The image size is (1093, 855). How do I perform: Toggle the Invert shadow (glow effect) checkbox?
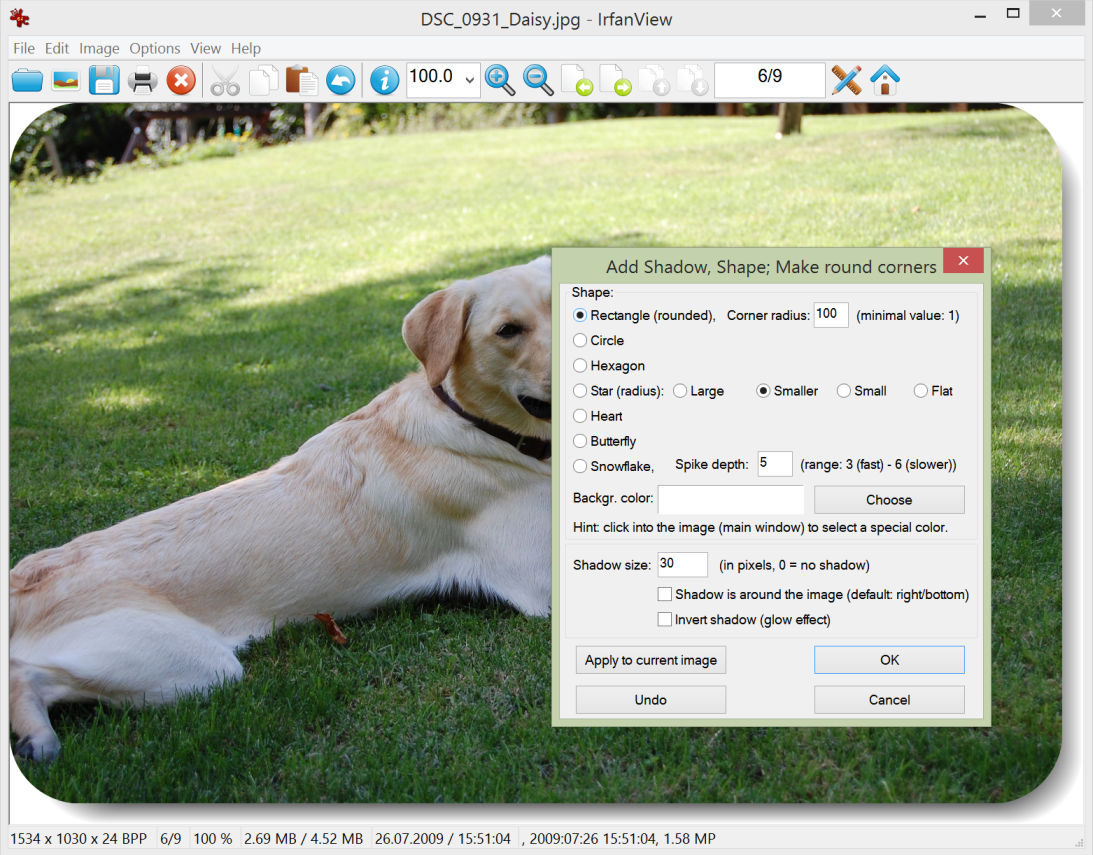(665, 620)
